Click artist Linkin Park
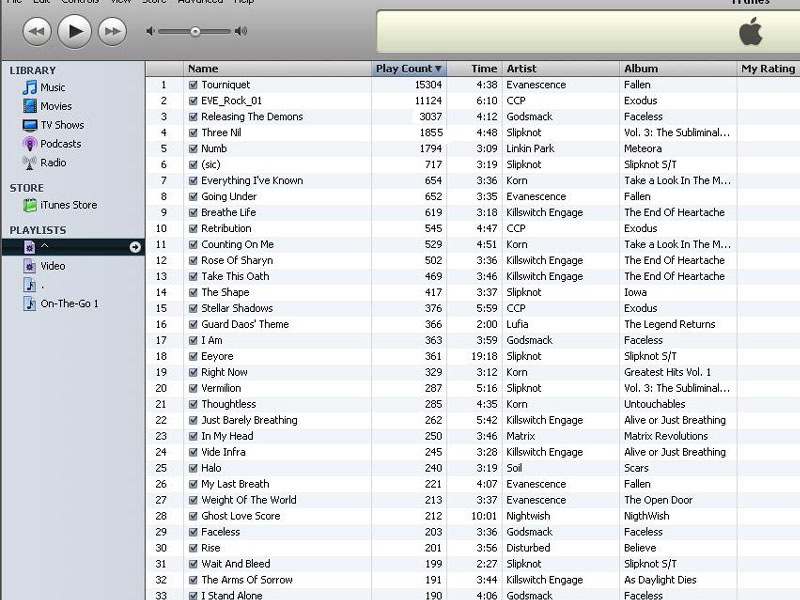 coord(530,148)
